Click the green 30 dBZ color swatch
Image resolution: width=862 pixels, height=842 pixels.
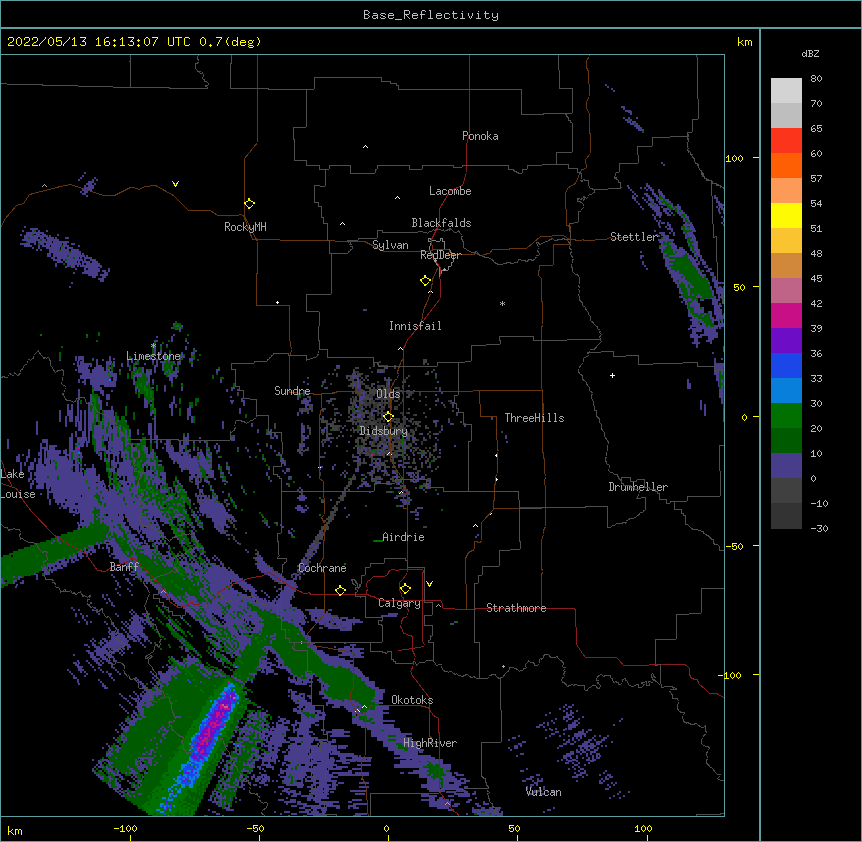(x=786, y=416)
